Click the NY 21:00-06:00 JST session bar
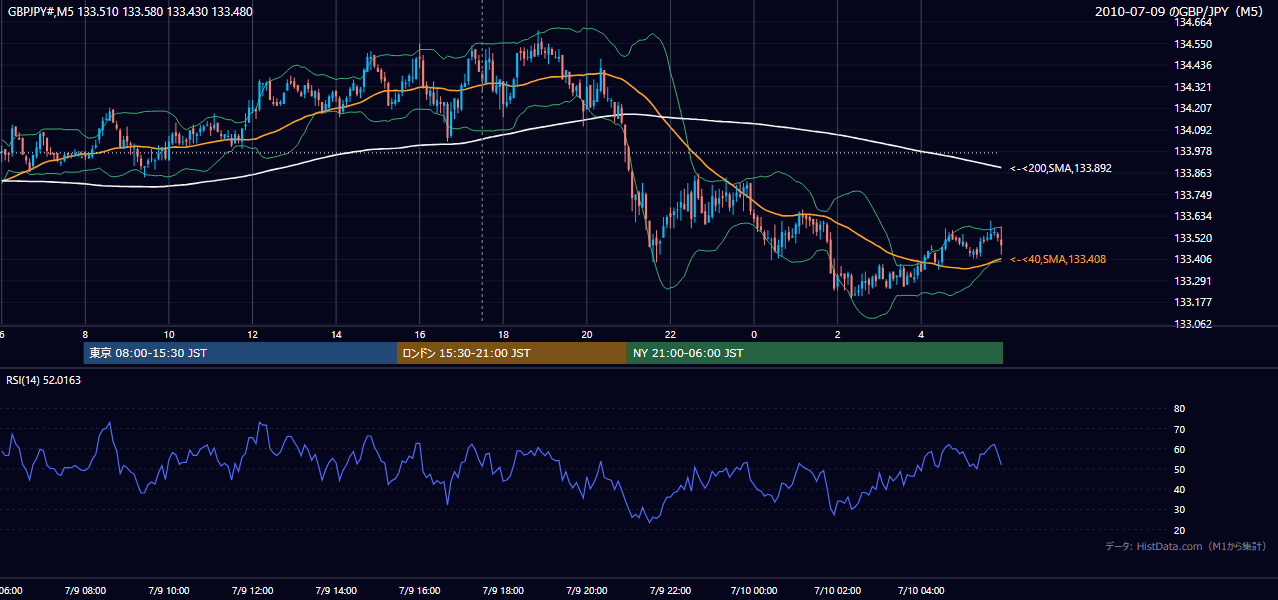This screenshot has width=1278, height=600. [x=815, y=353]
